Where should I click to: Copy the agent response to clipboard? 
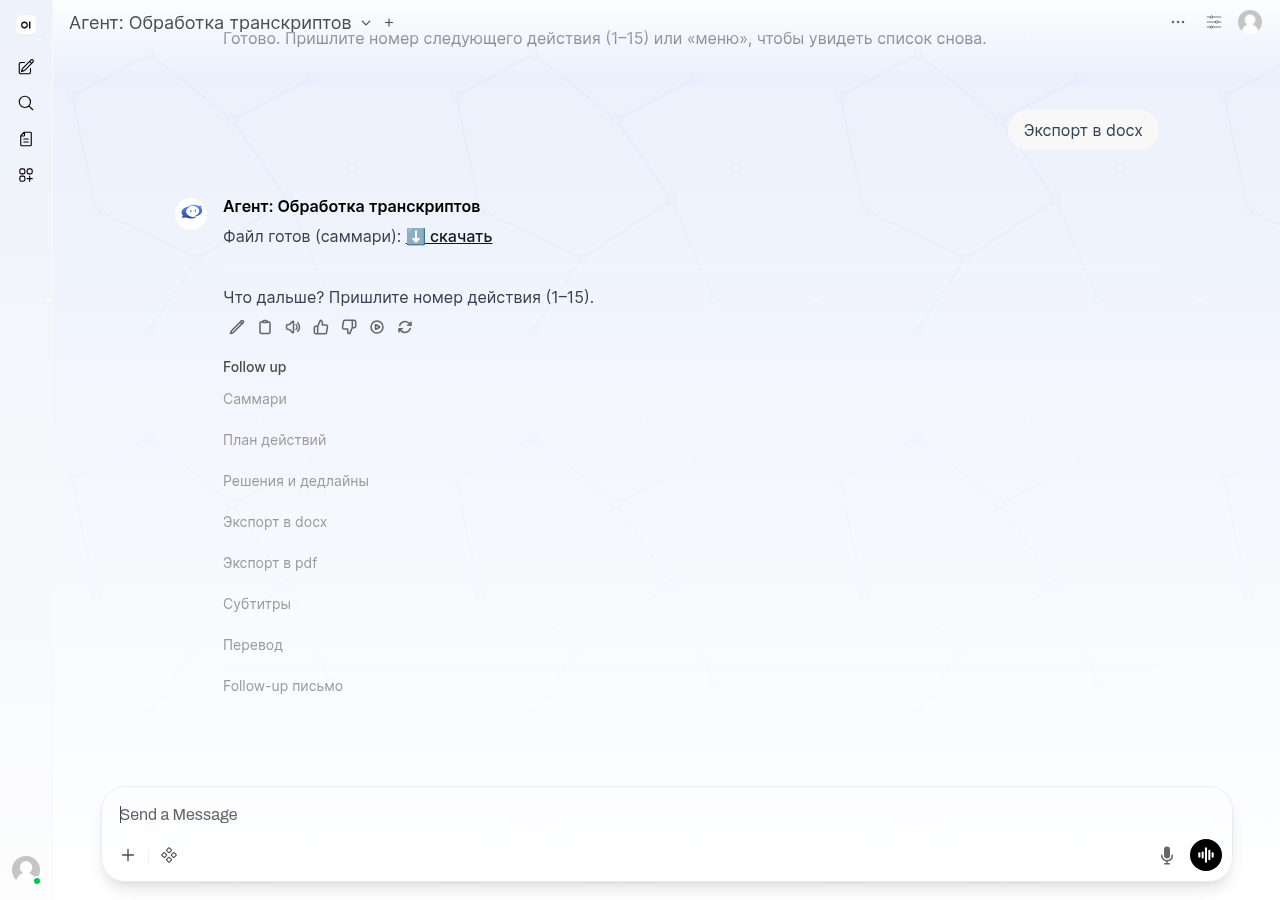click(265, 327)
